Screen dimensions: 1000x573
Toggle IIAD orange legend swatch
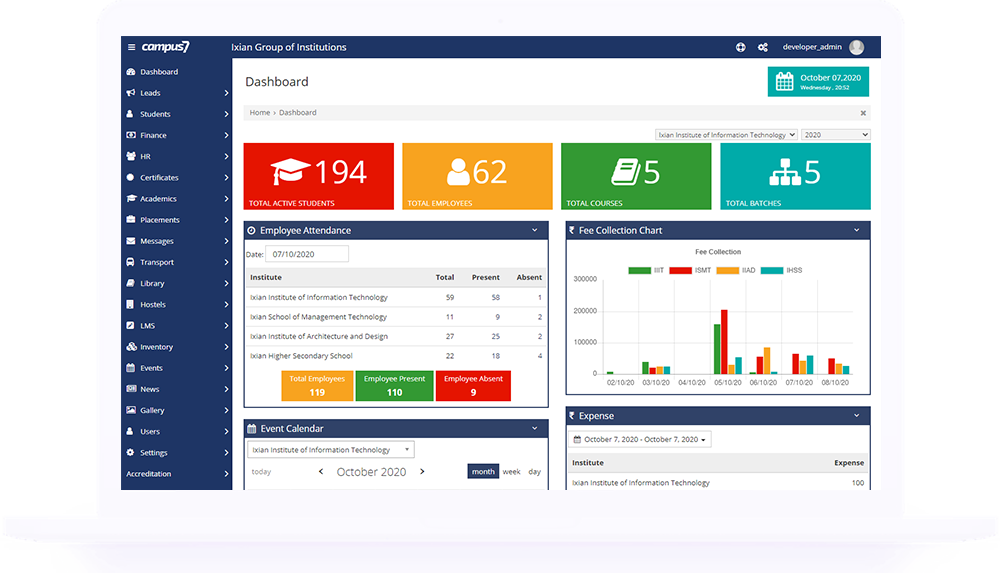pyautogui.click(x=728, y=271)
